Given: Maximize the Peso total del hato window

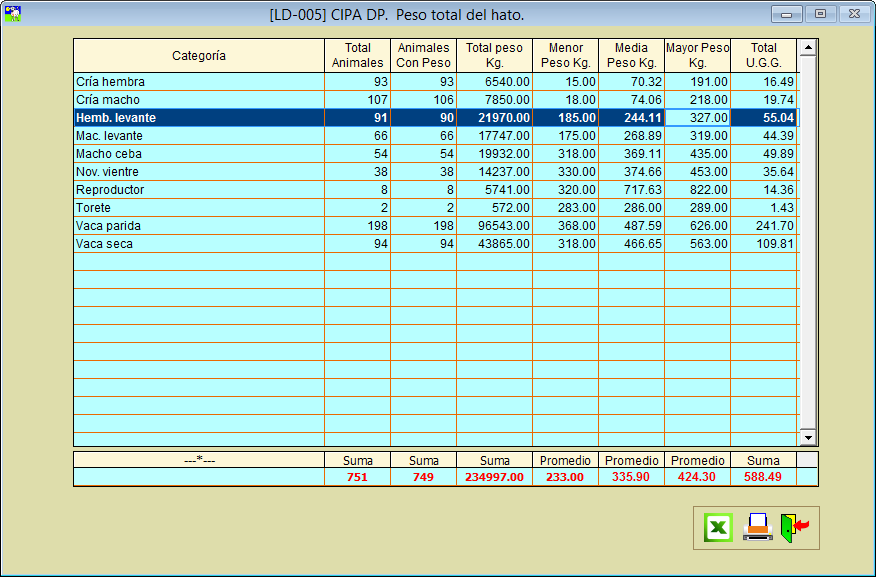Looking at the screenshot, I should pyautogui.click(x=820, y=14).
